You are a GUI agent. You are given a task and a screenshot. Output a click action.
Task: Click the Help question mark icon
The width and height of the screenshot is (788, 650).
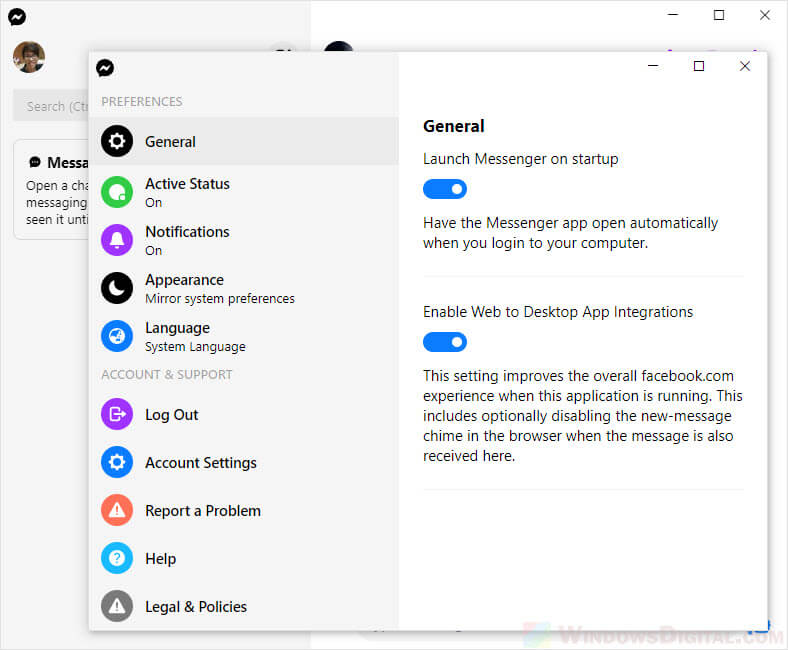coord(117,558)
